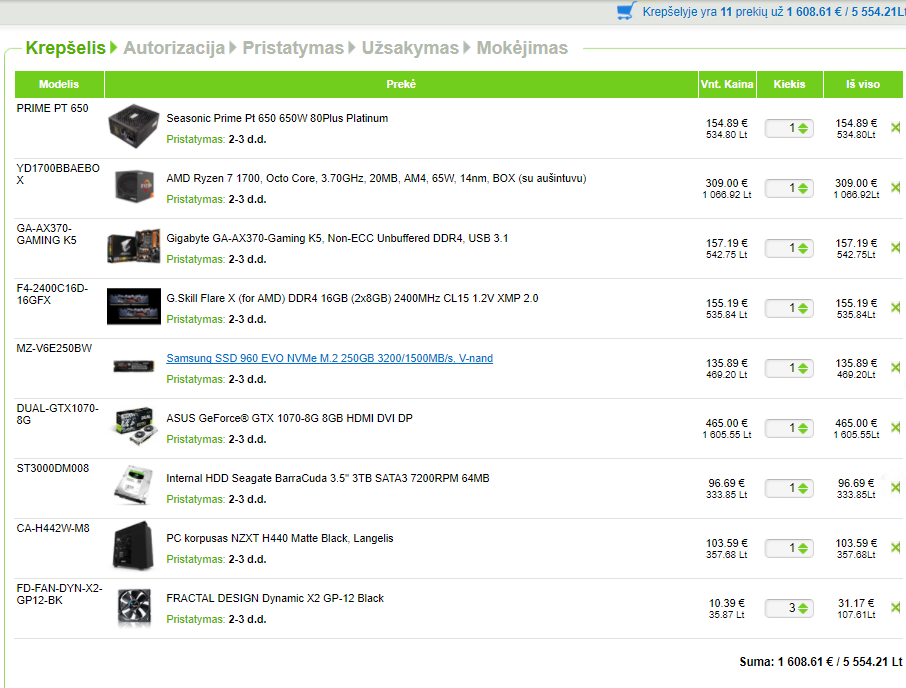
Task: Select model code YD1700BBAEBOX
Action: (x=58, y=174)
